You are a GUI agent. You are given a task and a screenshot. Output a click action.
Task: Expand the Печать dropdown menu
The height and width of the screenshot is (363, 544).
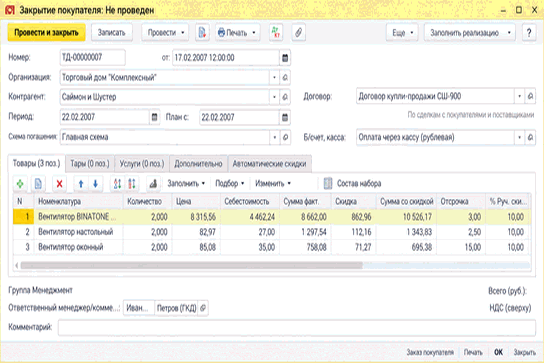[254, 33]
